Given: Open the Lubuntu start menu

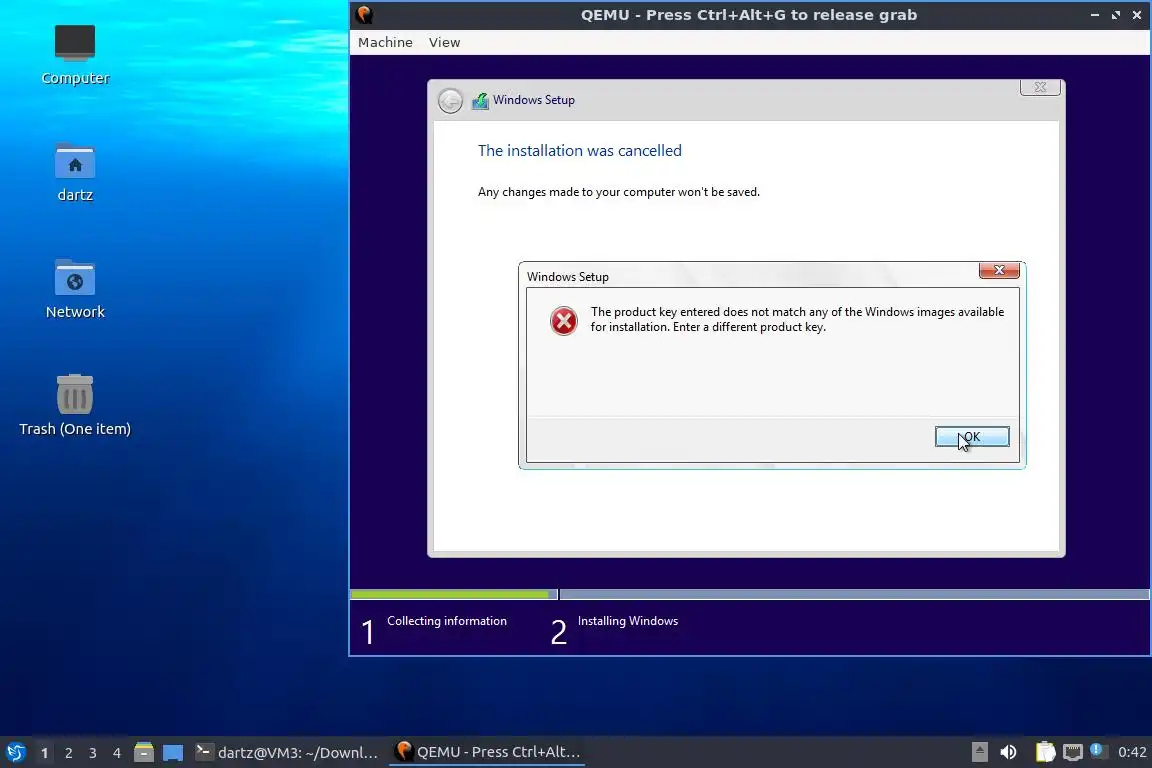Looking at the screenshot, I should 15,753.
